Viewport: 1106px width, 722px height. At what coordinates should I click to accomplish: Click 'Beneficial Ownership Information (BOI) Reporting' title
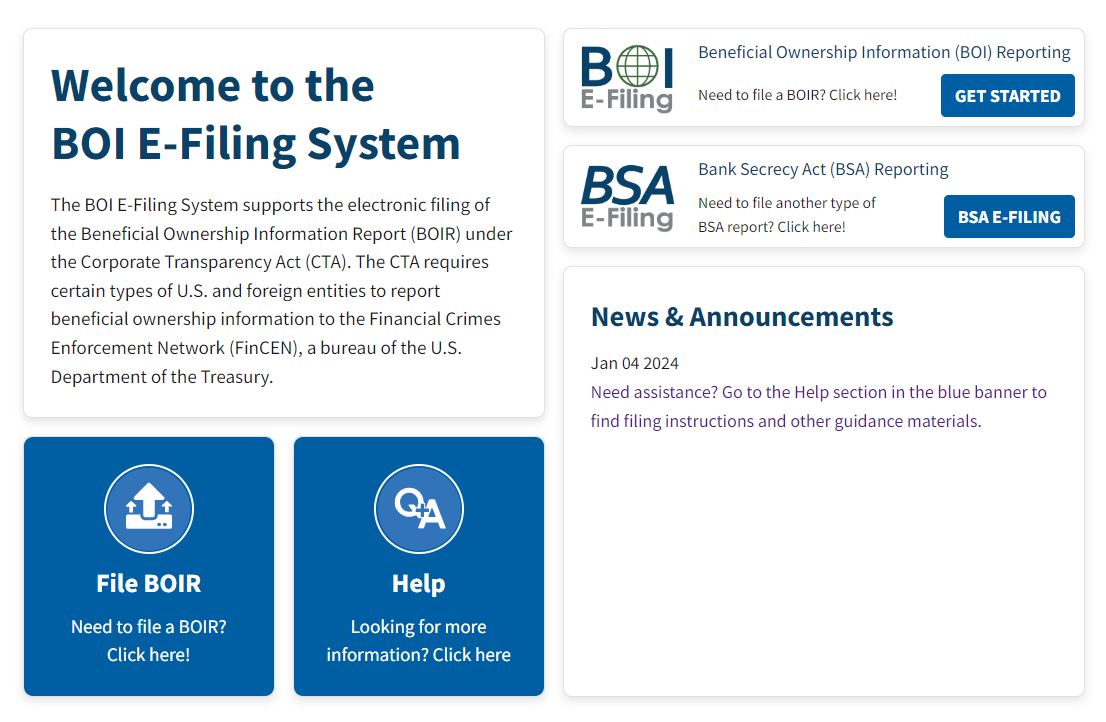(x=884, y=52)
